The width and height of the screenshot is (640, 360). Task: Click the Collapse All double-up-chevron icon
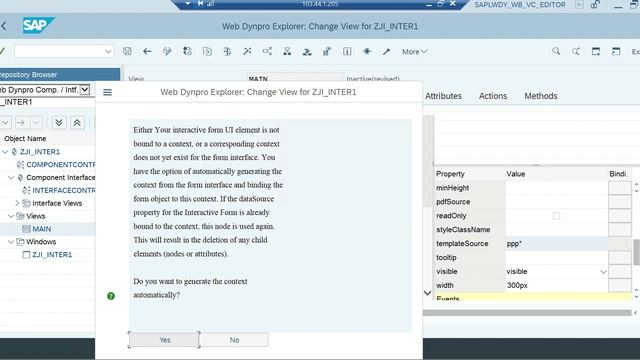pos(77,122)
